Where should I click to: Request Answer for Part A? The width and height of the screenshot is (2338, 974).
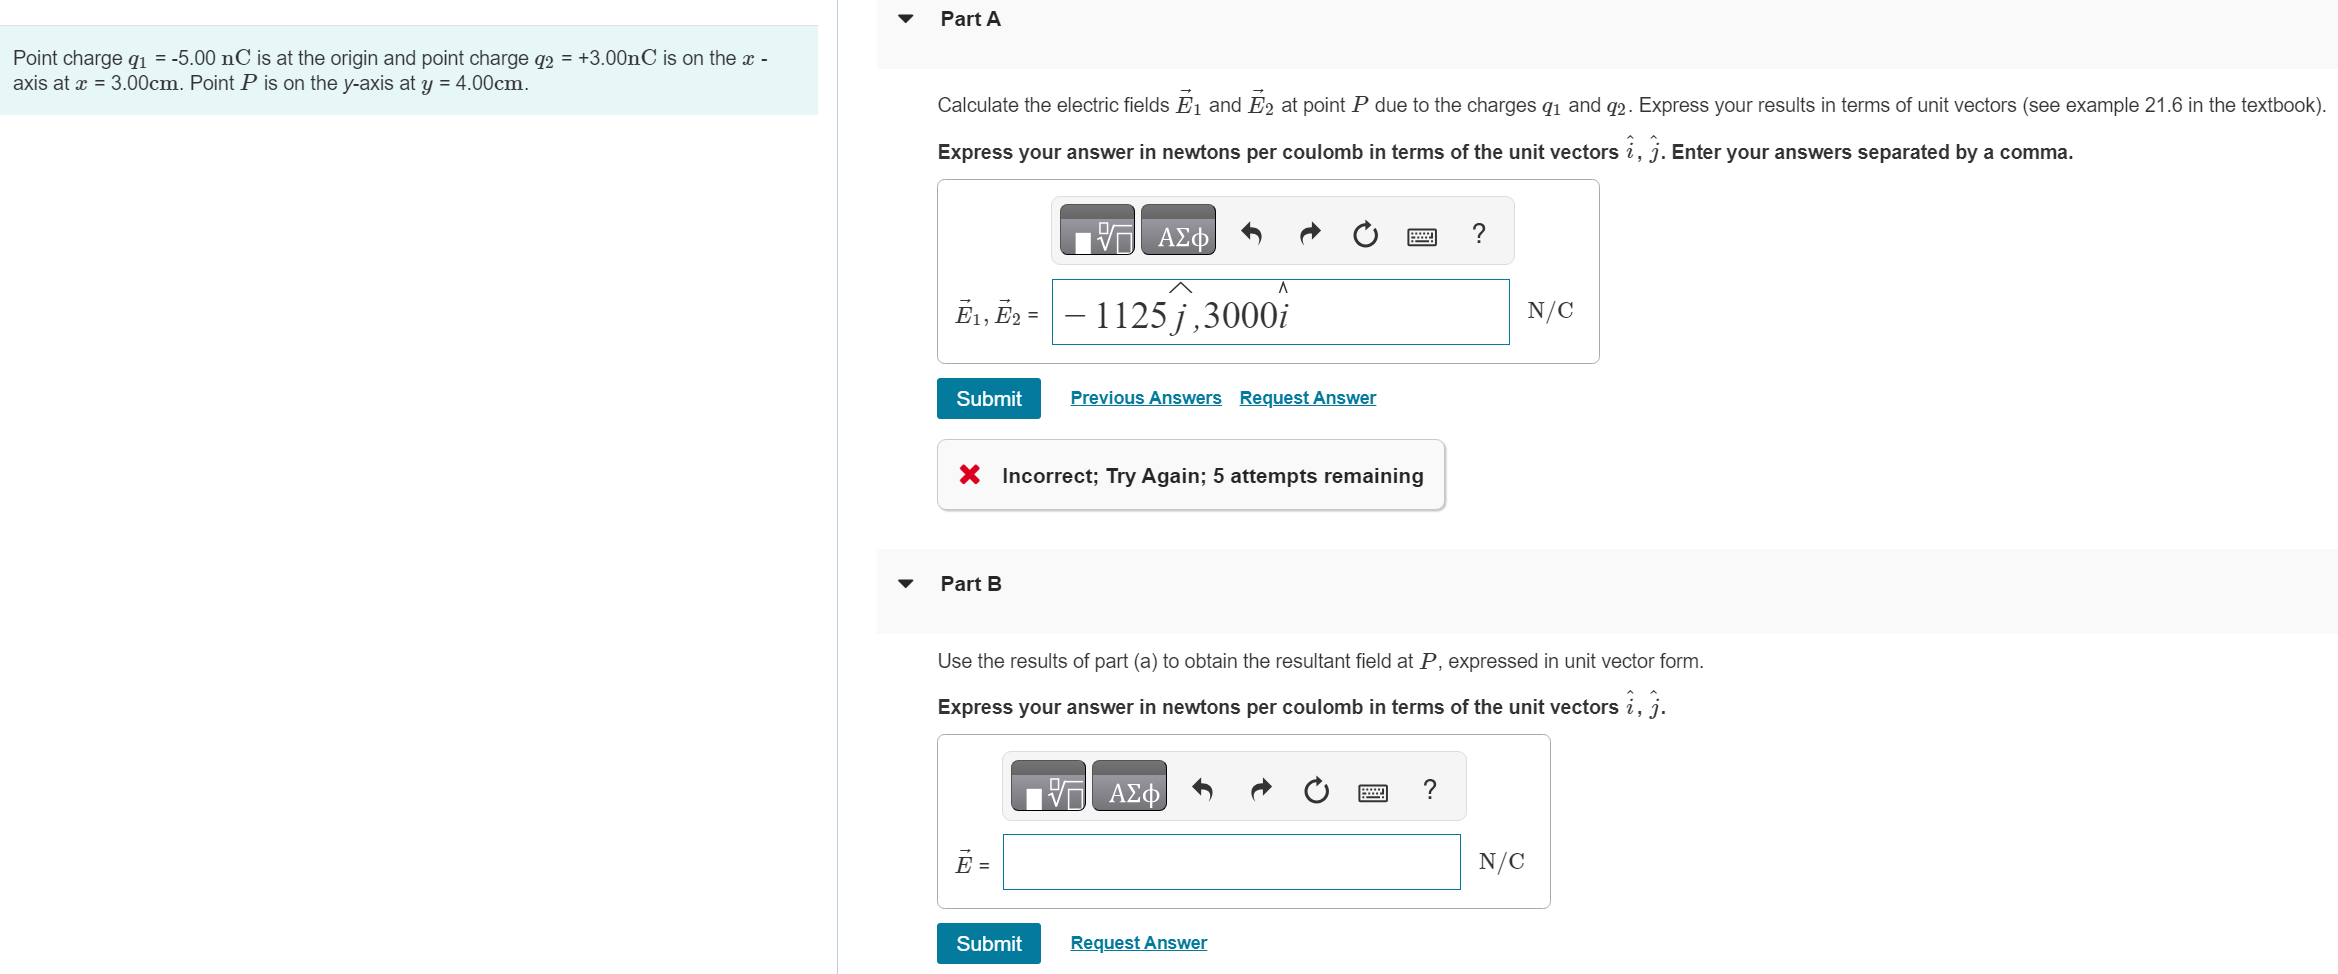1308,398
